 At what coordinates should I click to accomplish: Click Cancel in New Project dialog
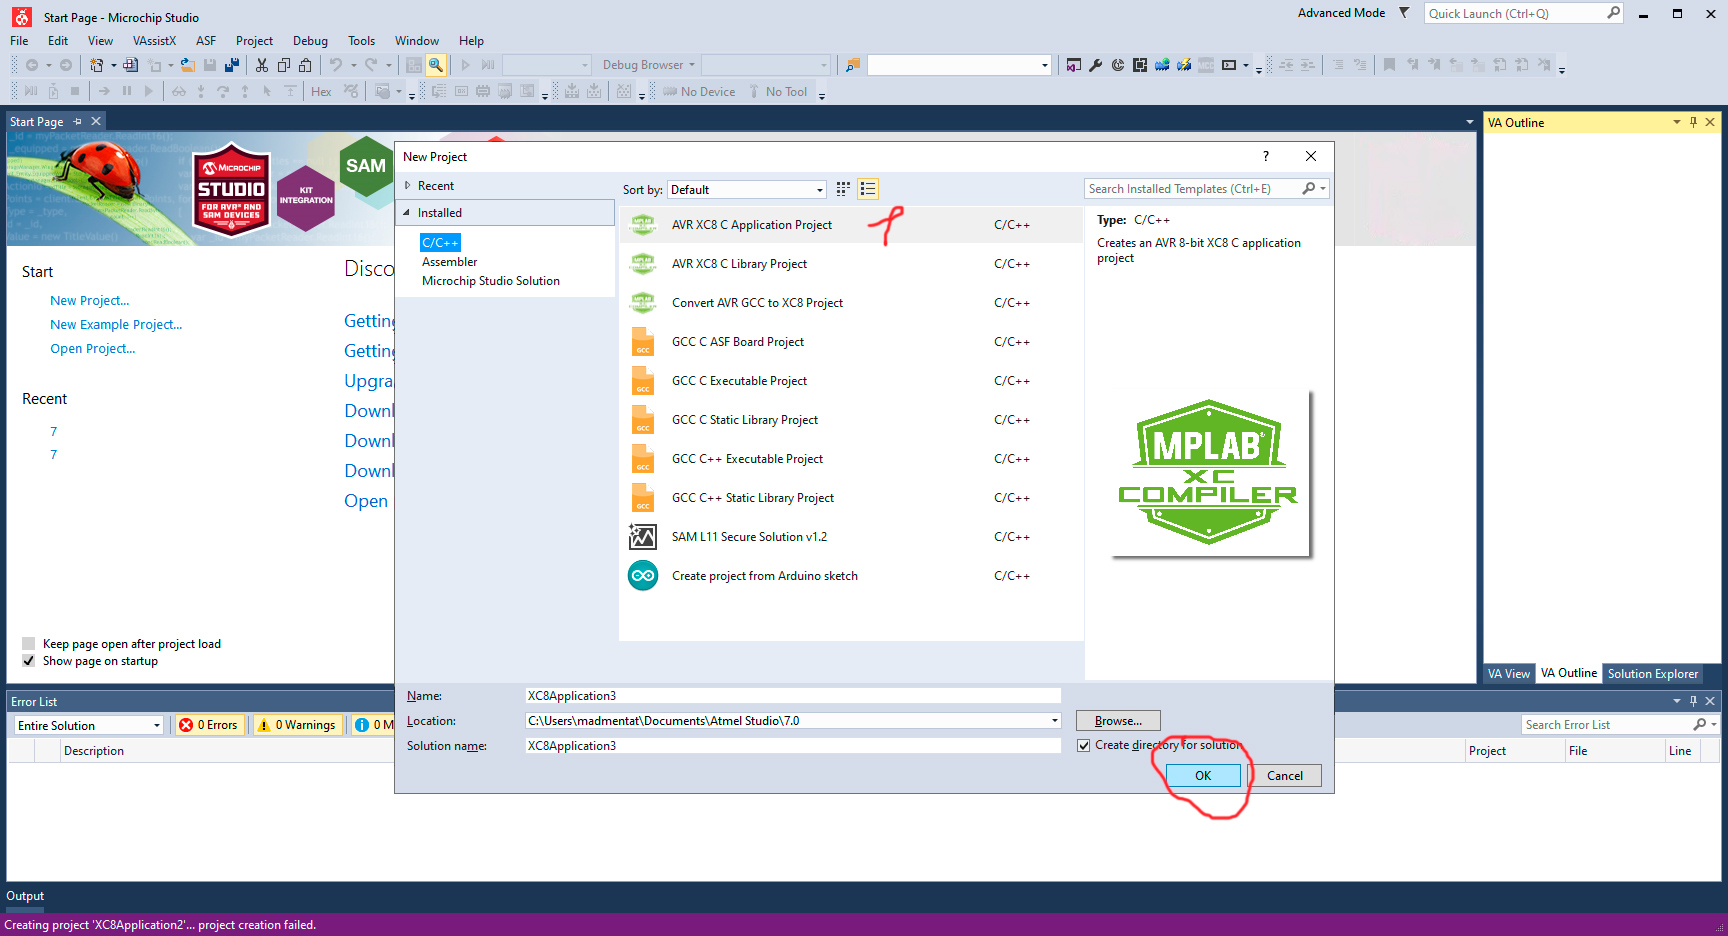(1284, 776)
